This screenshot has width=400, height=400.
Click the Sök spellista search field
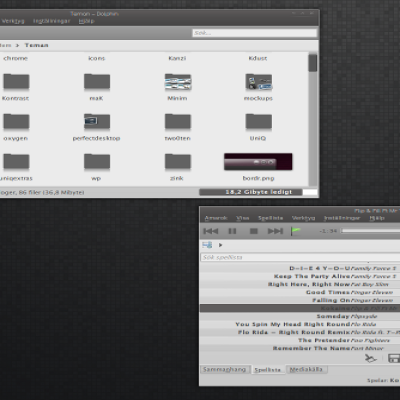[x=300, y=257]
